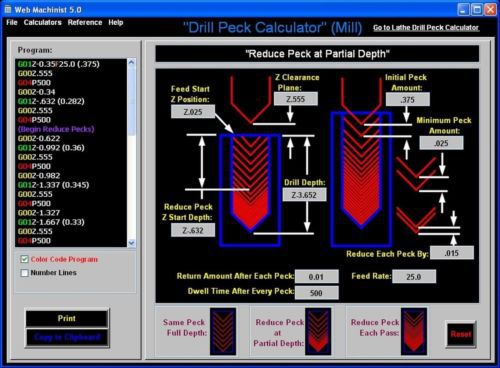Click the Feed Rate input field
500x368 pixels.
click(x=414, y=277)
